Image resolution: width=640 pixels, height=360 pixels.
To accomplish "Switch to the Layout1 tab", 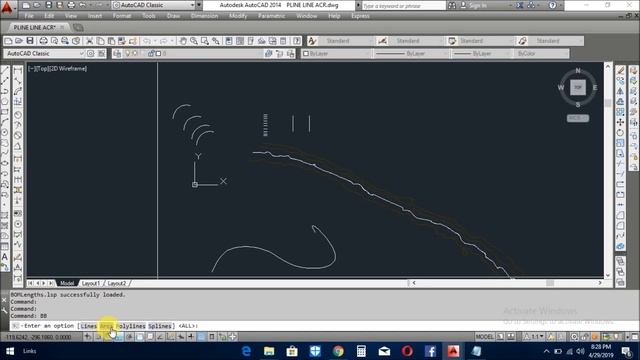I will (x=91, y=283).
